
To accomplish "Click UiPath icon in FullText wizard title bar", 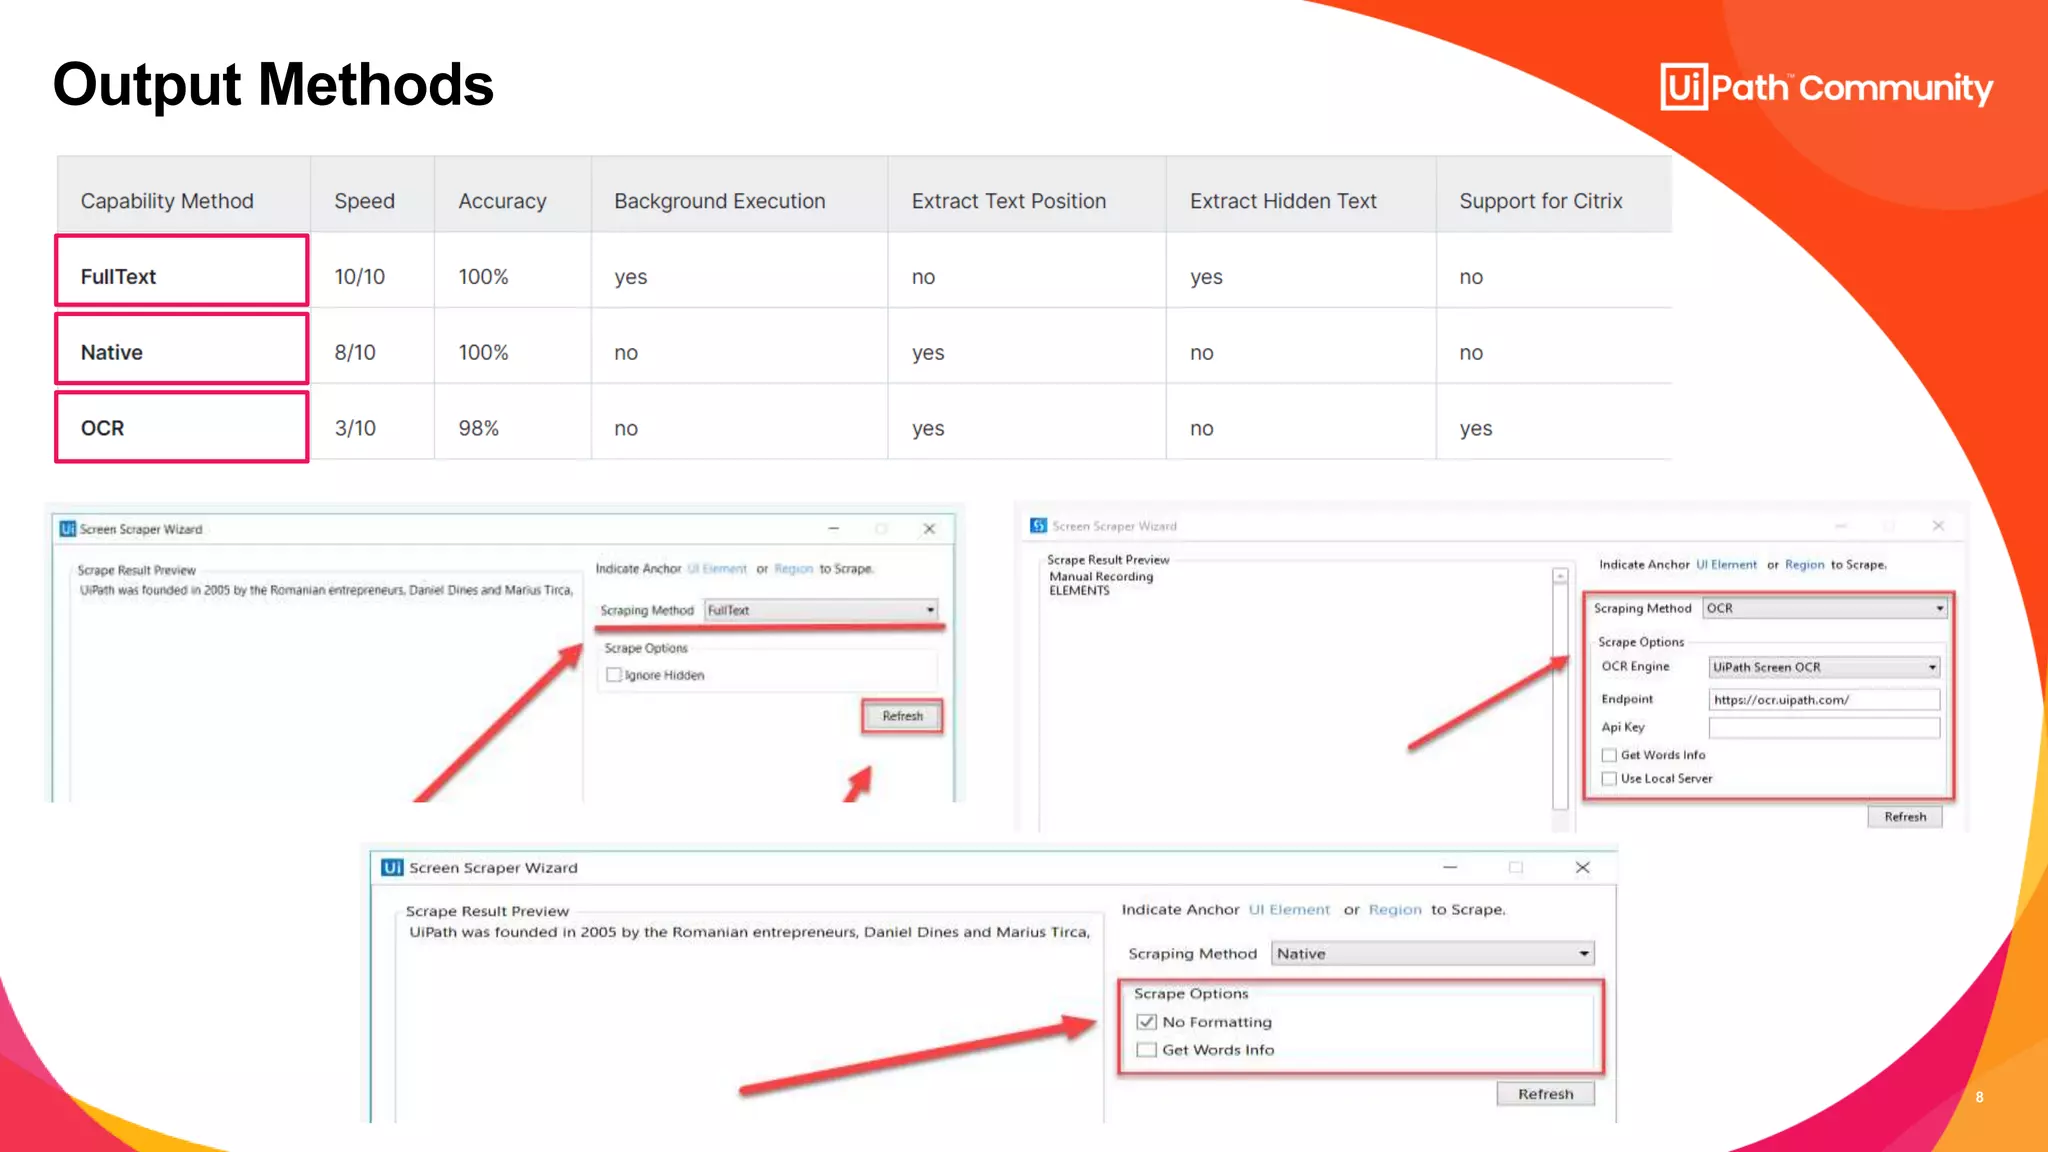I will tap(67, 529).
